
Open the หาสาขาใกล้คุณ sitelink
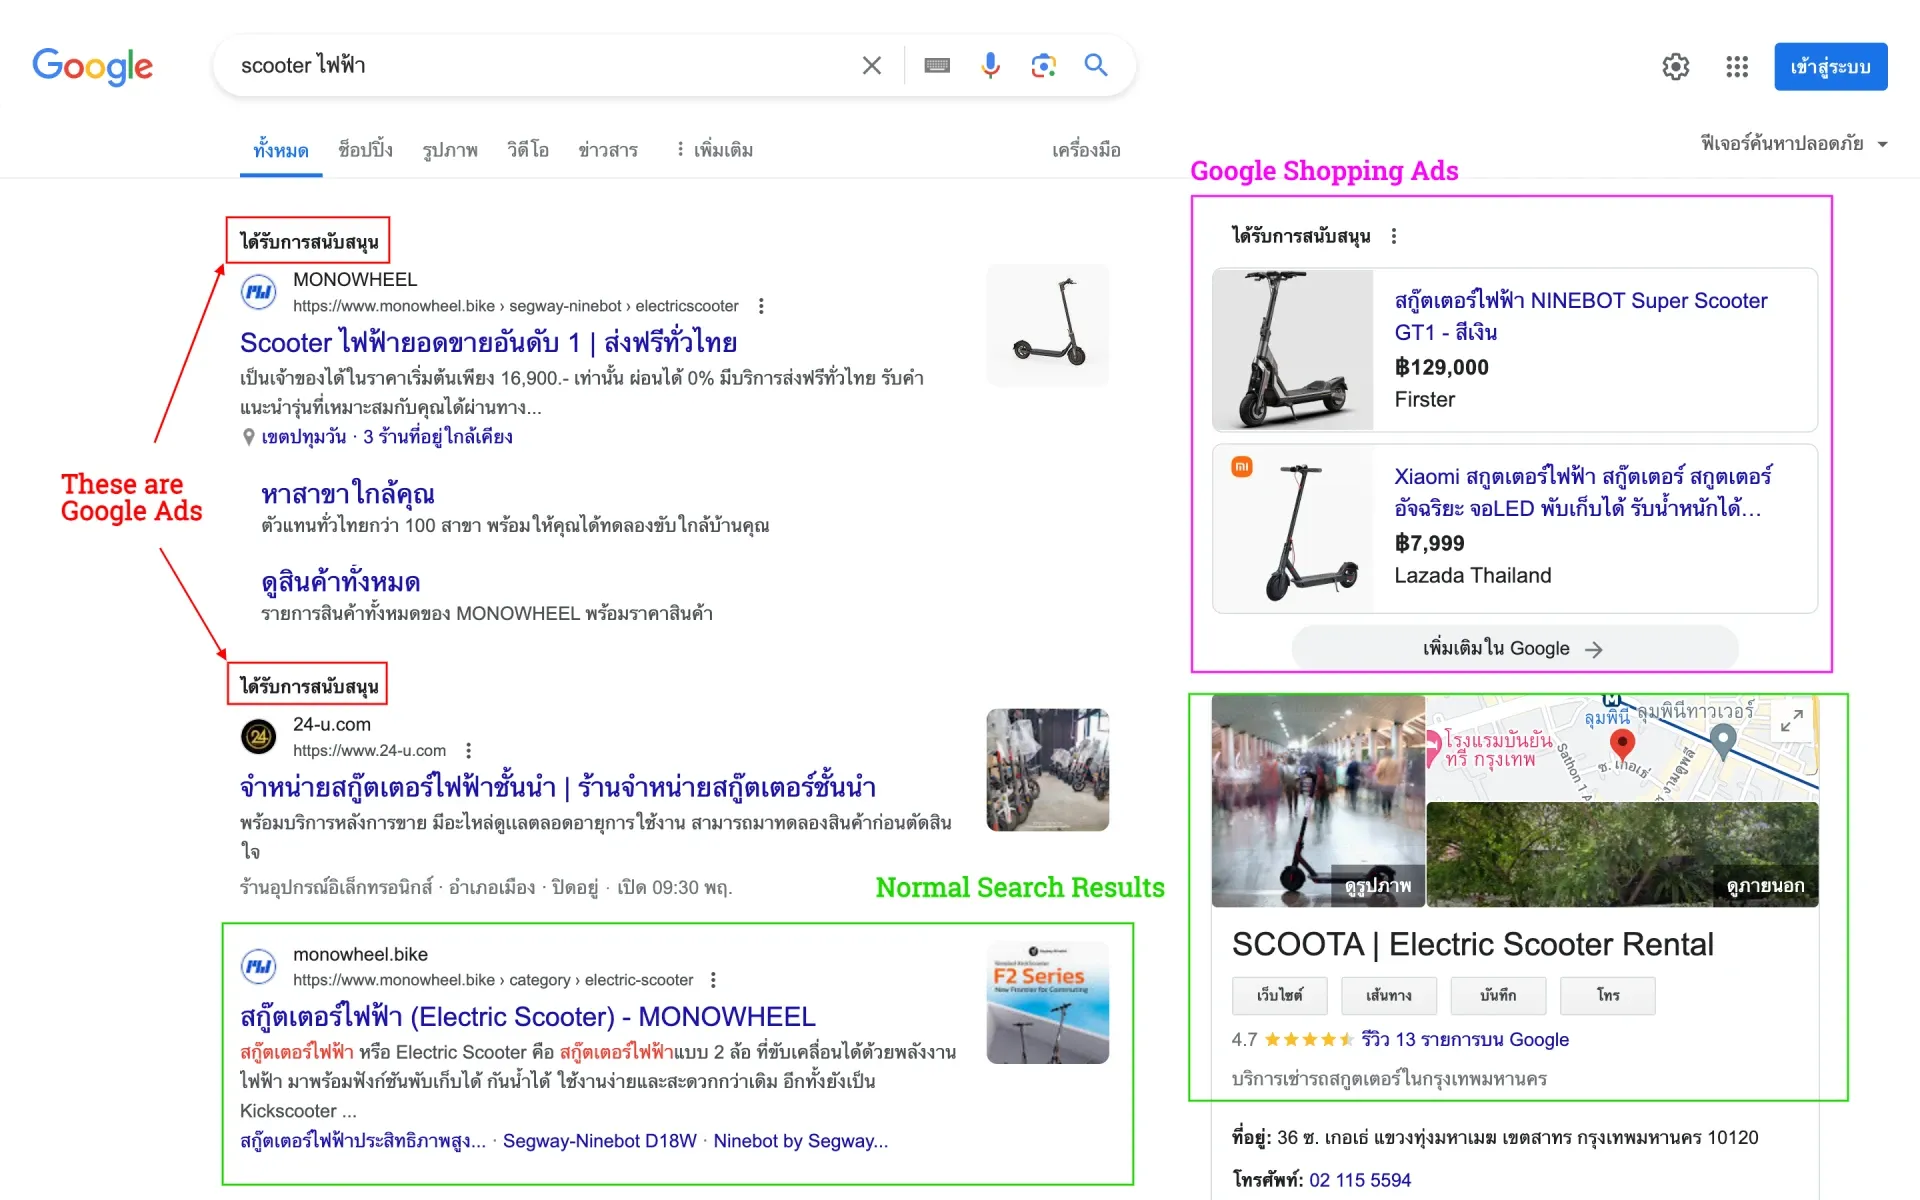point(348,494)
